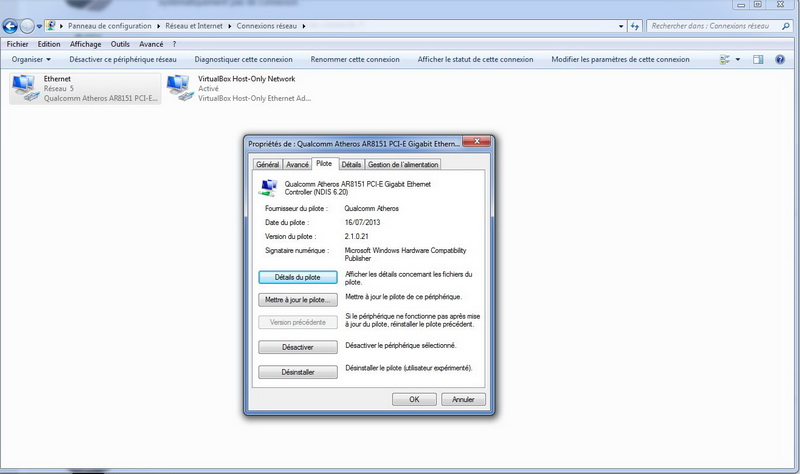This screenshot has height=474, width=800.
Task: Click Annuler in the properties dialog
Action: (463, 400)
